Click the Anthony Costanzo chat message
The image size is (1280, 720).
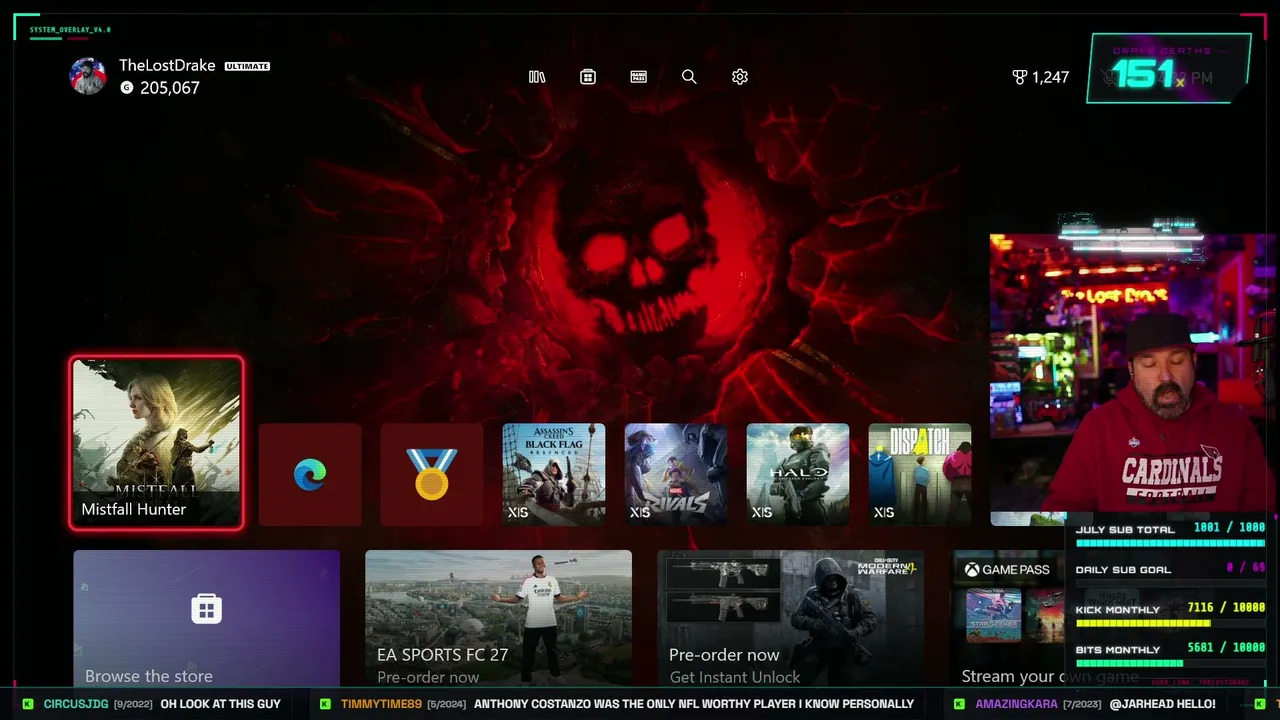(x=694, y=704)
